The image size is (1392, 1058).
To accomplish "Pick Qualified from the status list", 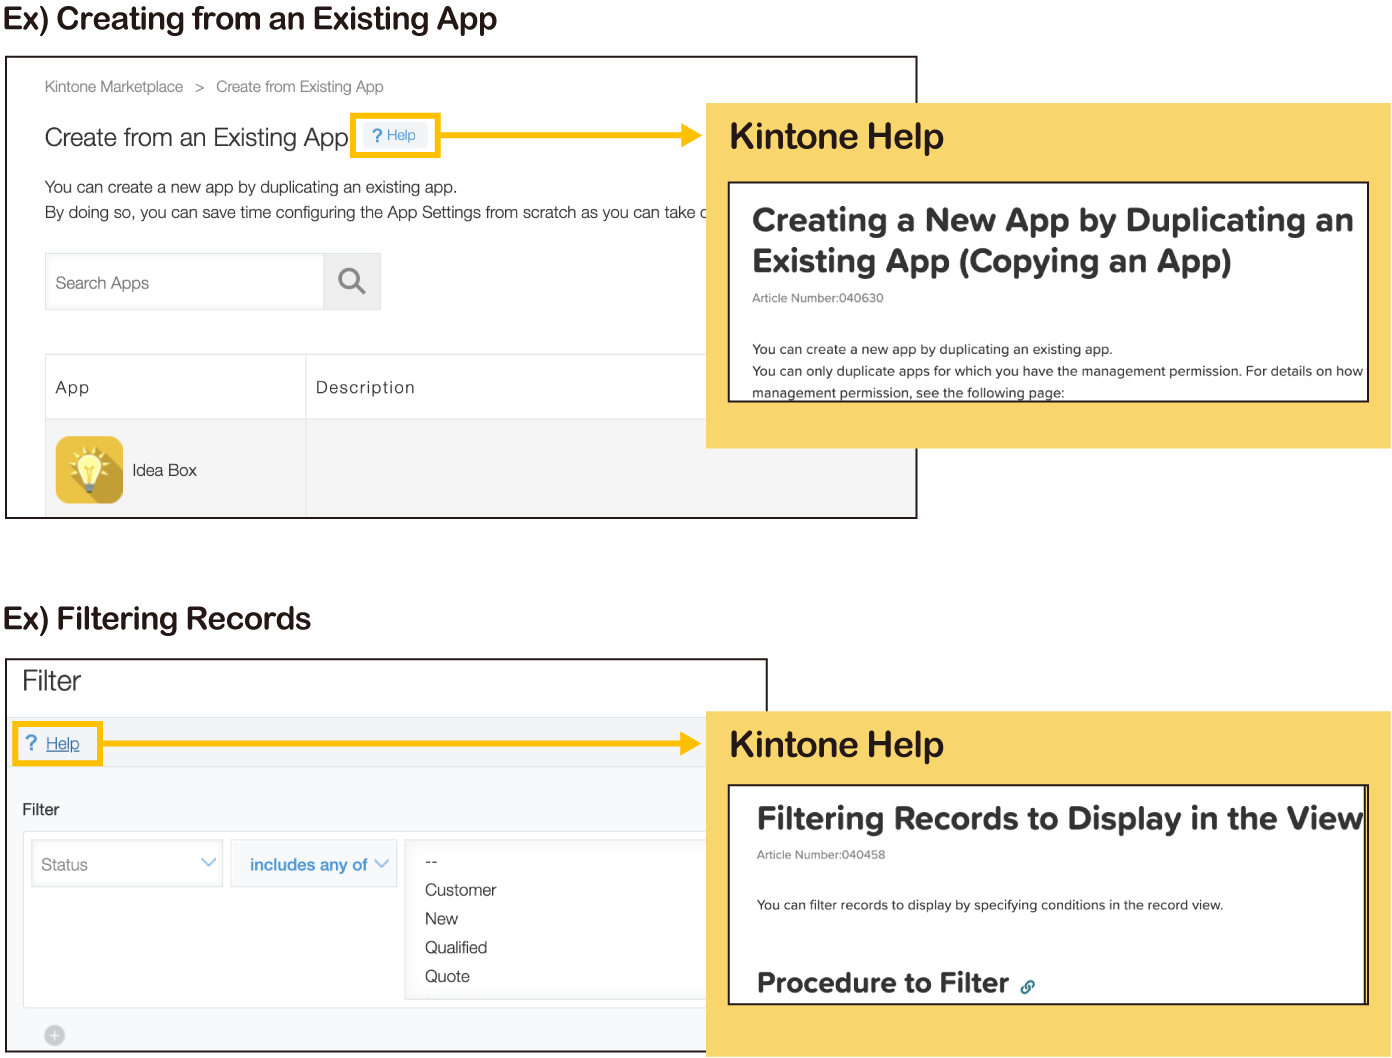I will coord(456,947).
